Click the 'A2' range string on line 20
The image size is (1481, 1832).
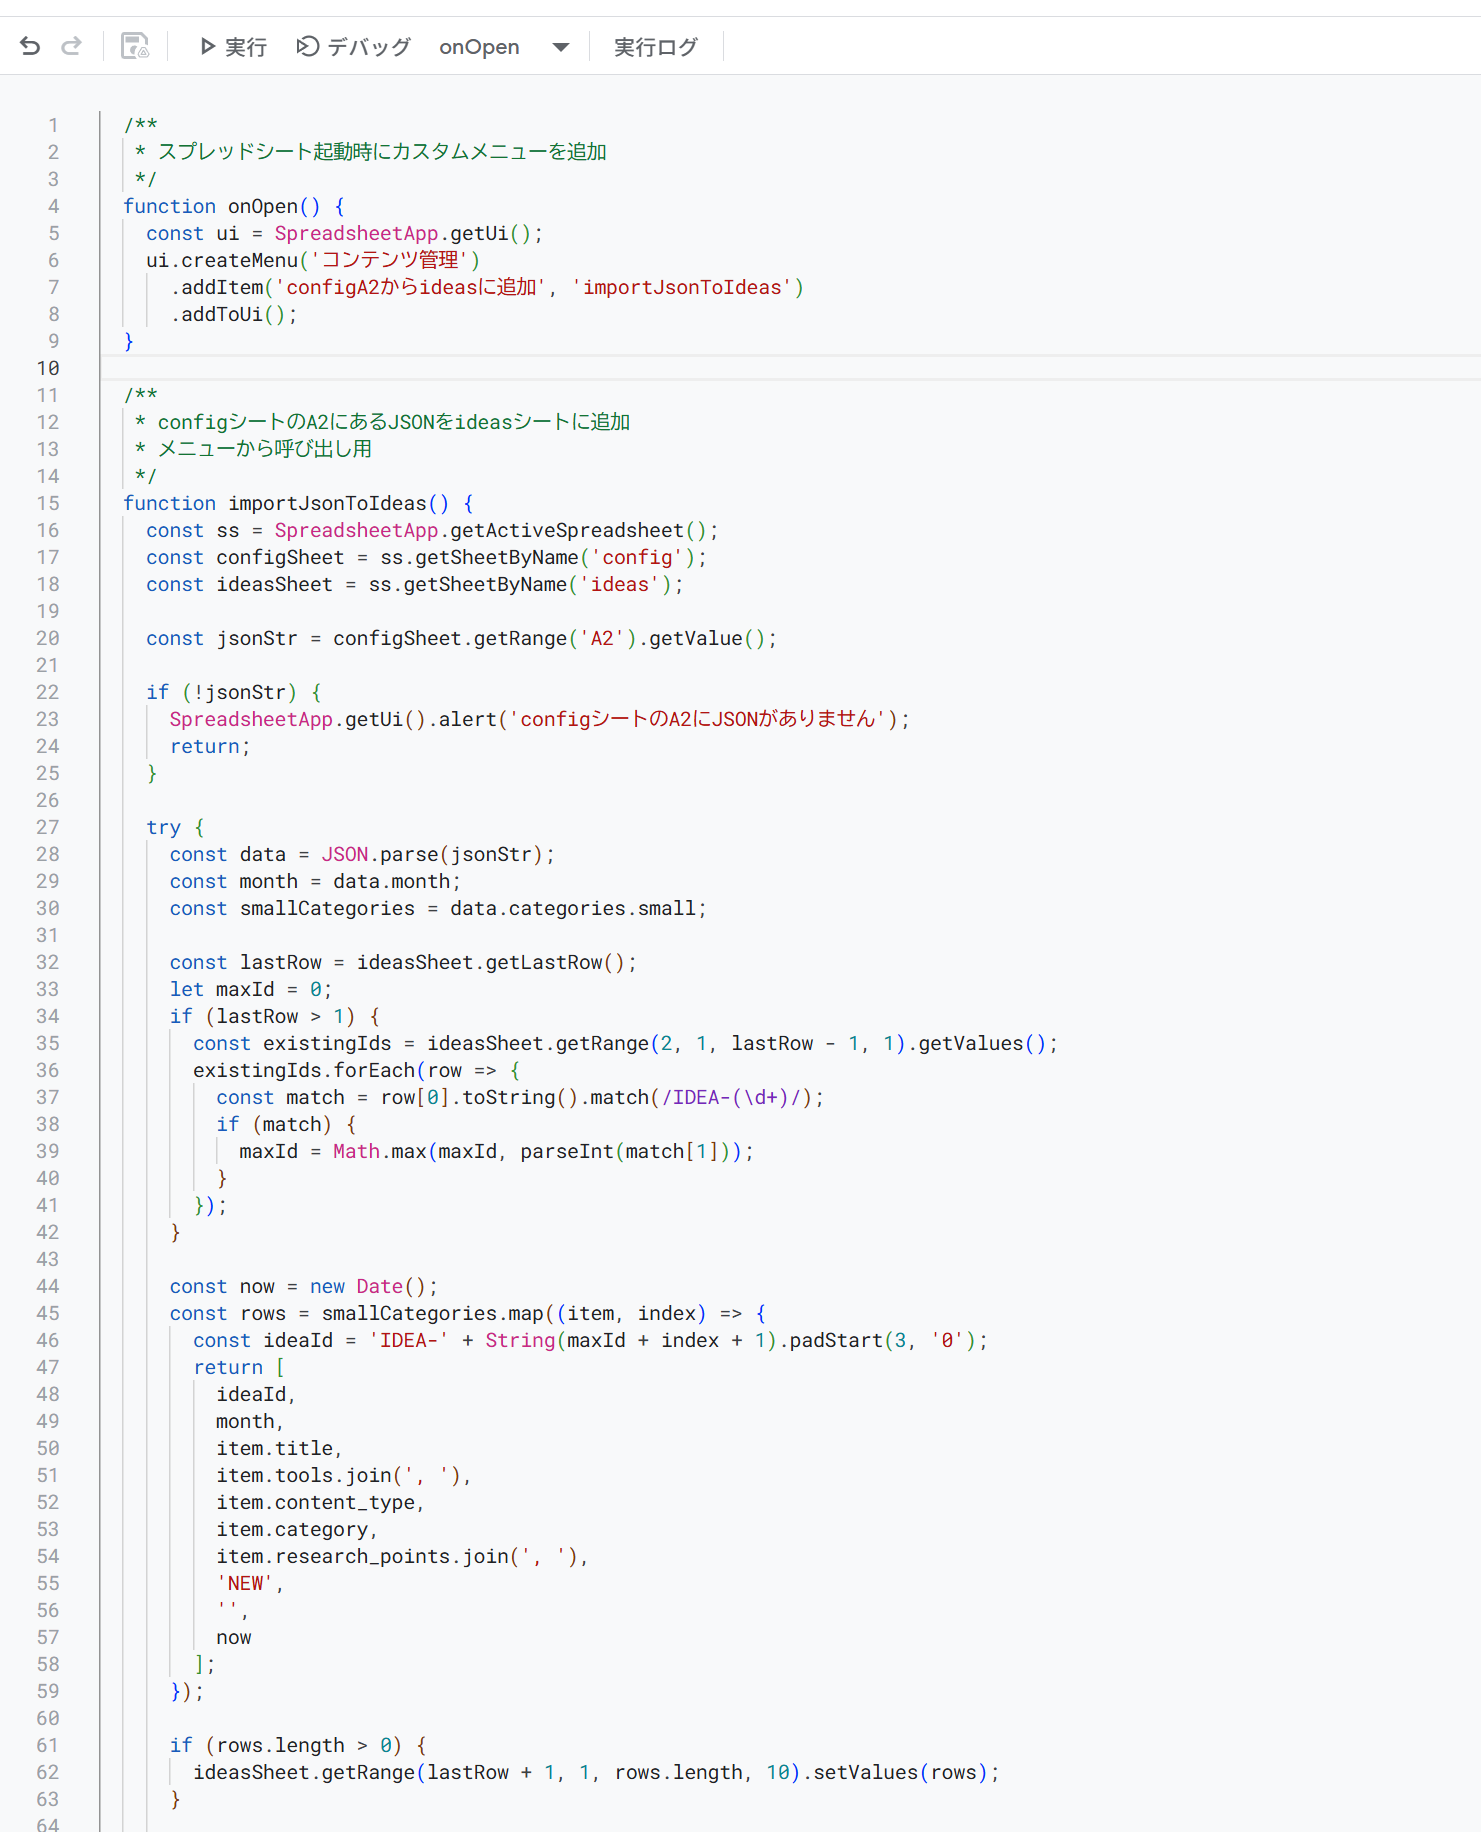pyautogui.click(x=602, y=638)
